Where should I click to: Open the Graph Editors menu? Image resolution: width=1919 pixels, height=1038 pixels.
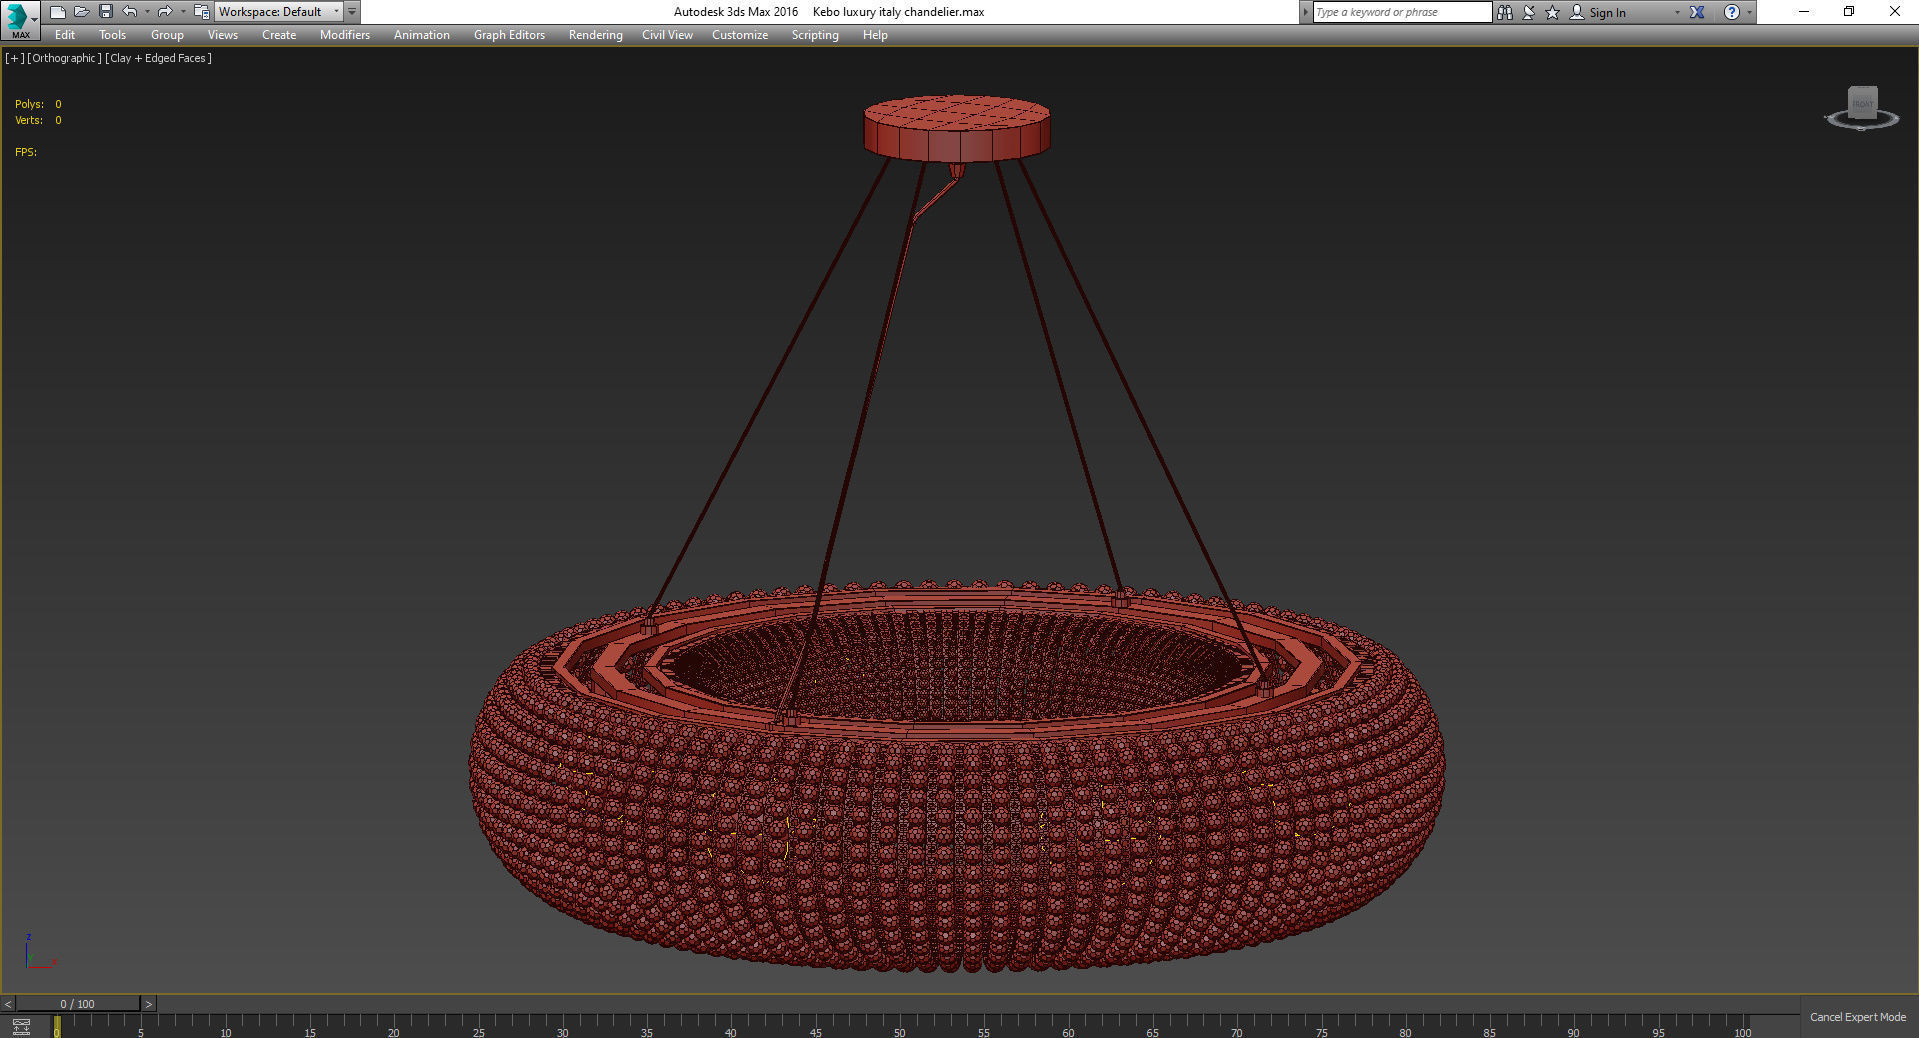click(509, 35)
